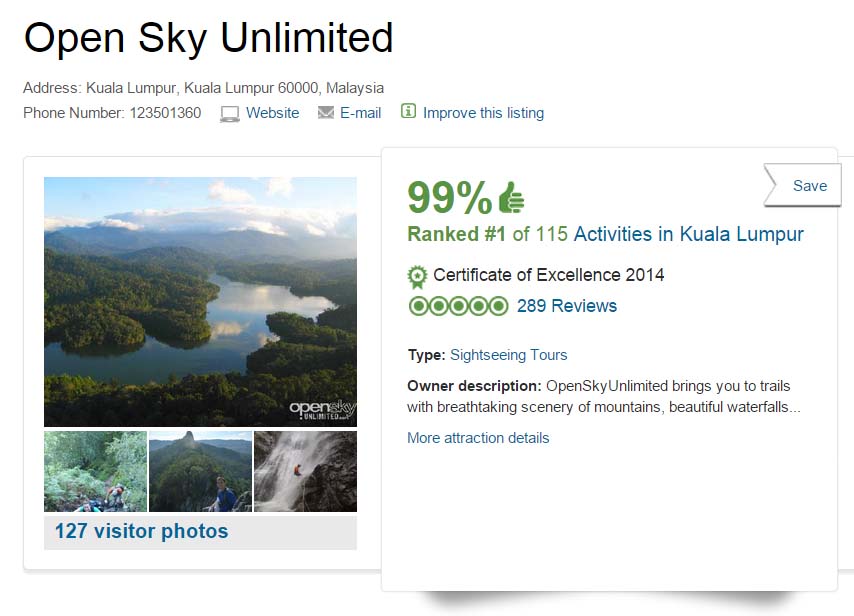Click the green thumbs-up icon

pyautogui.click(x=511, y=198)
